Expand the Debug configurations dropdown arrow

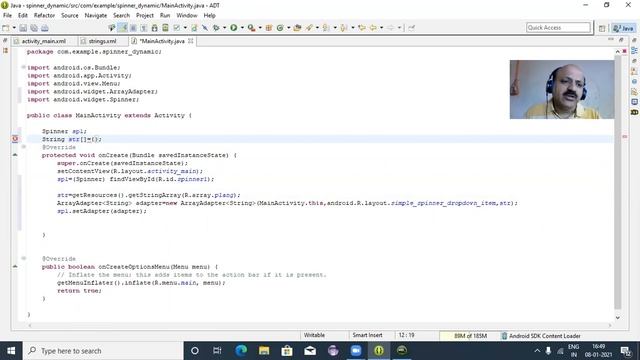coord(224,28)
